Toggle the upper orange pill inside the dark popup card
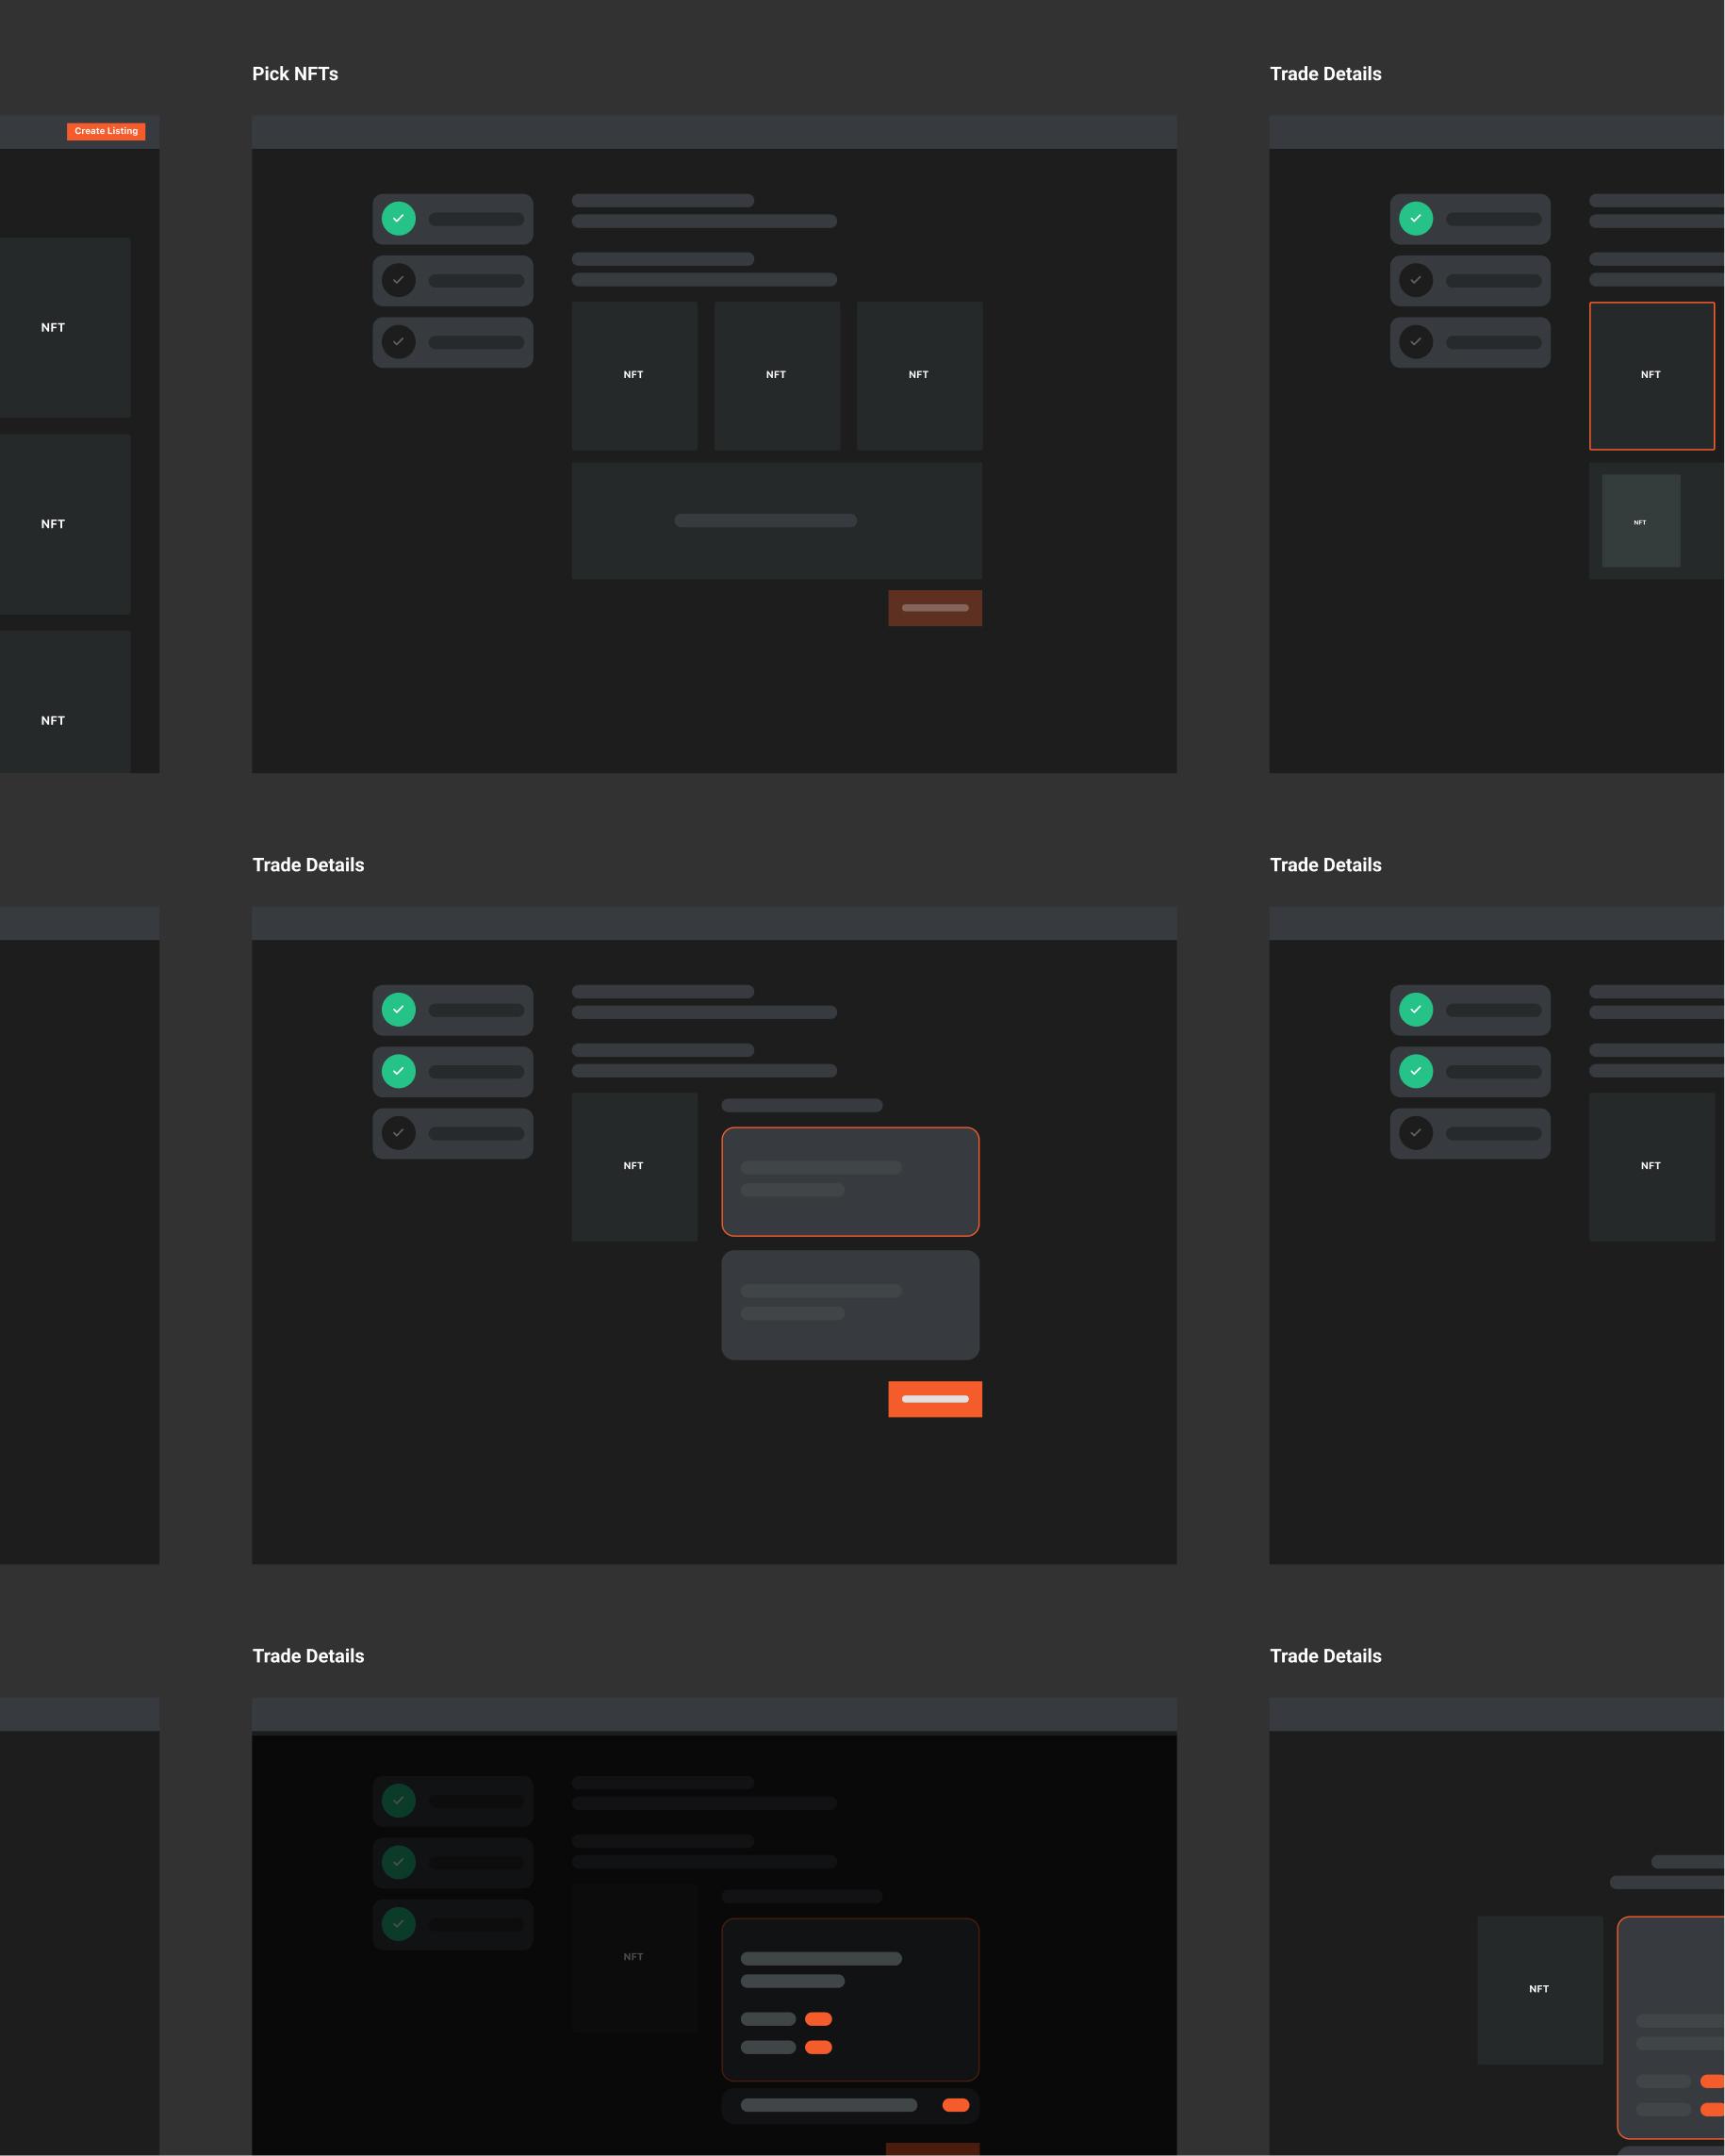 point(818,2019)
